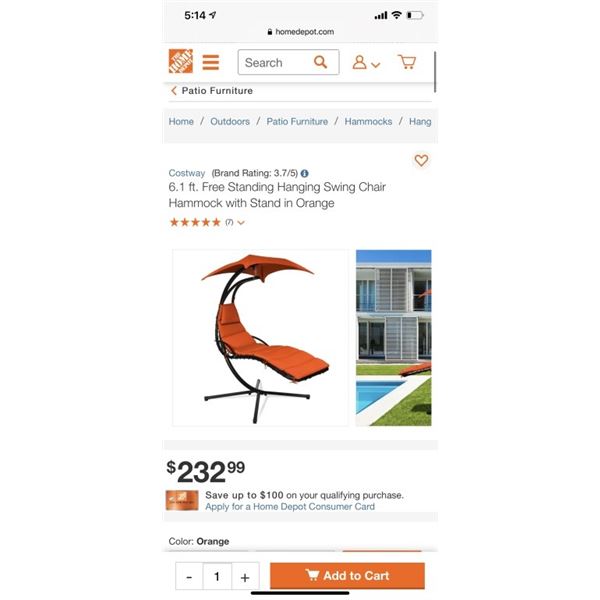This screenshot has height=600, width=600.
Task: Tap the search magnifier icon
Action: click(320, 62)
